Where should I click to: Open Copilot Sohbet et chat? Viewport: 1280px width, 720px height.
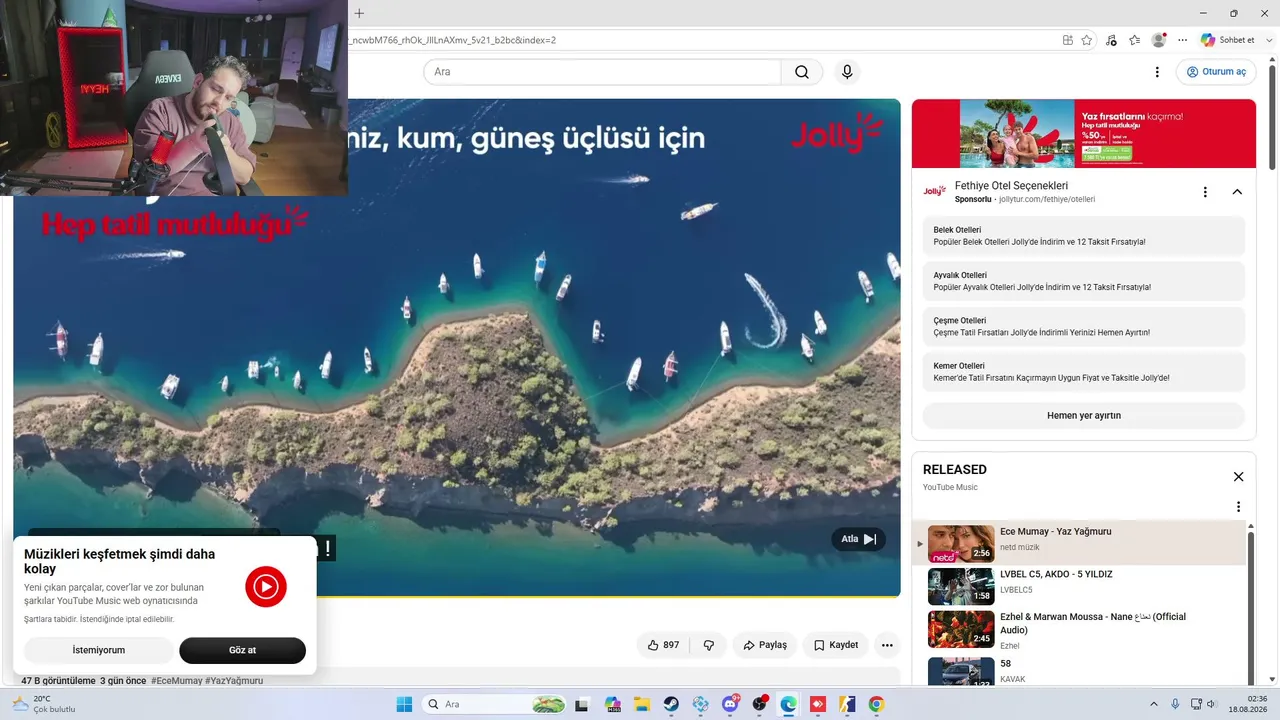[1227, 40]
